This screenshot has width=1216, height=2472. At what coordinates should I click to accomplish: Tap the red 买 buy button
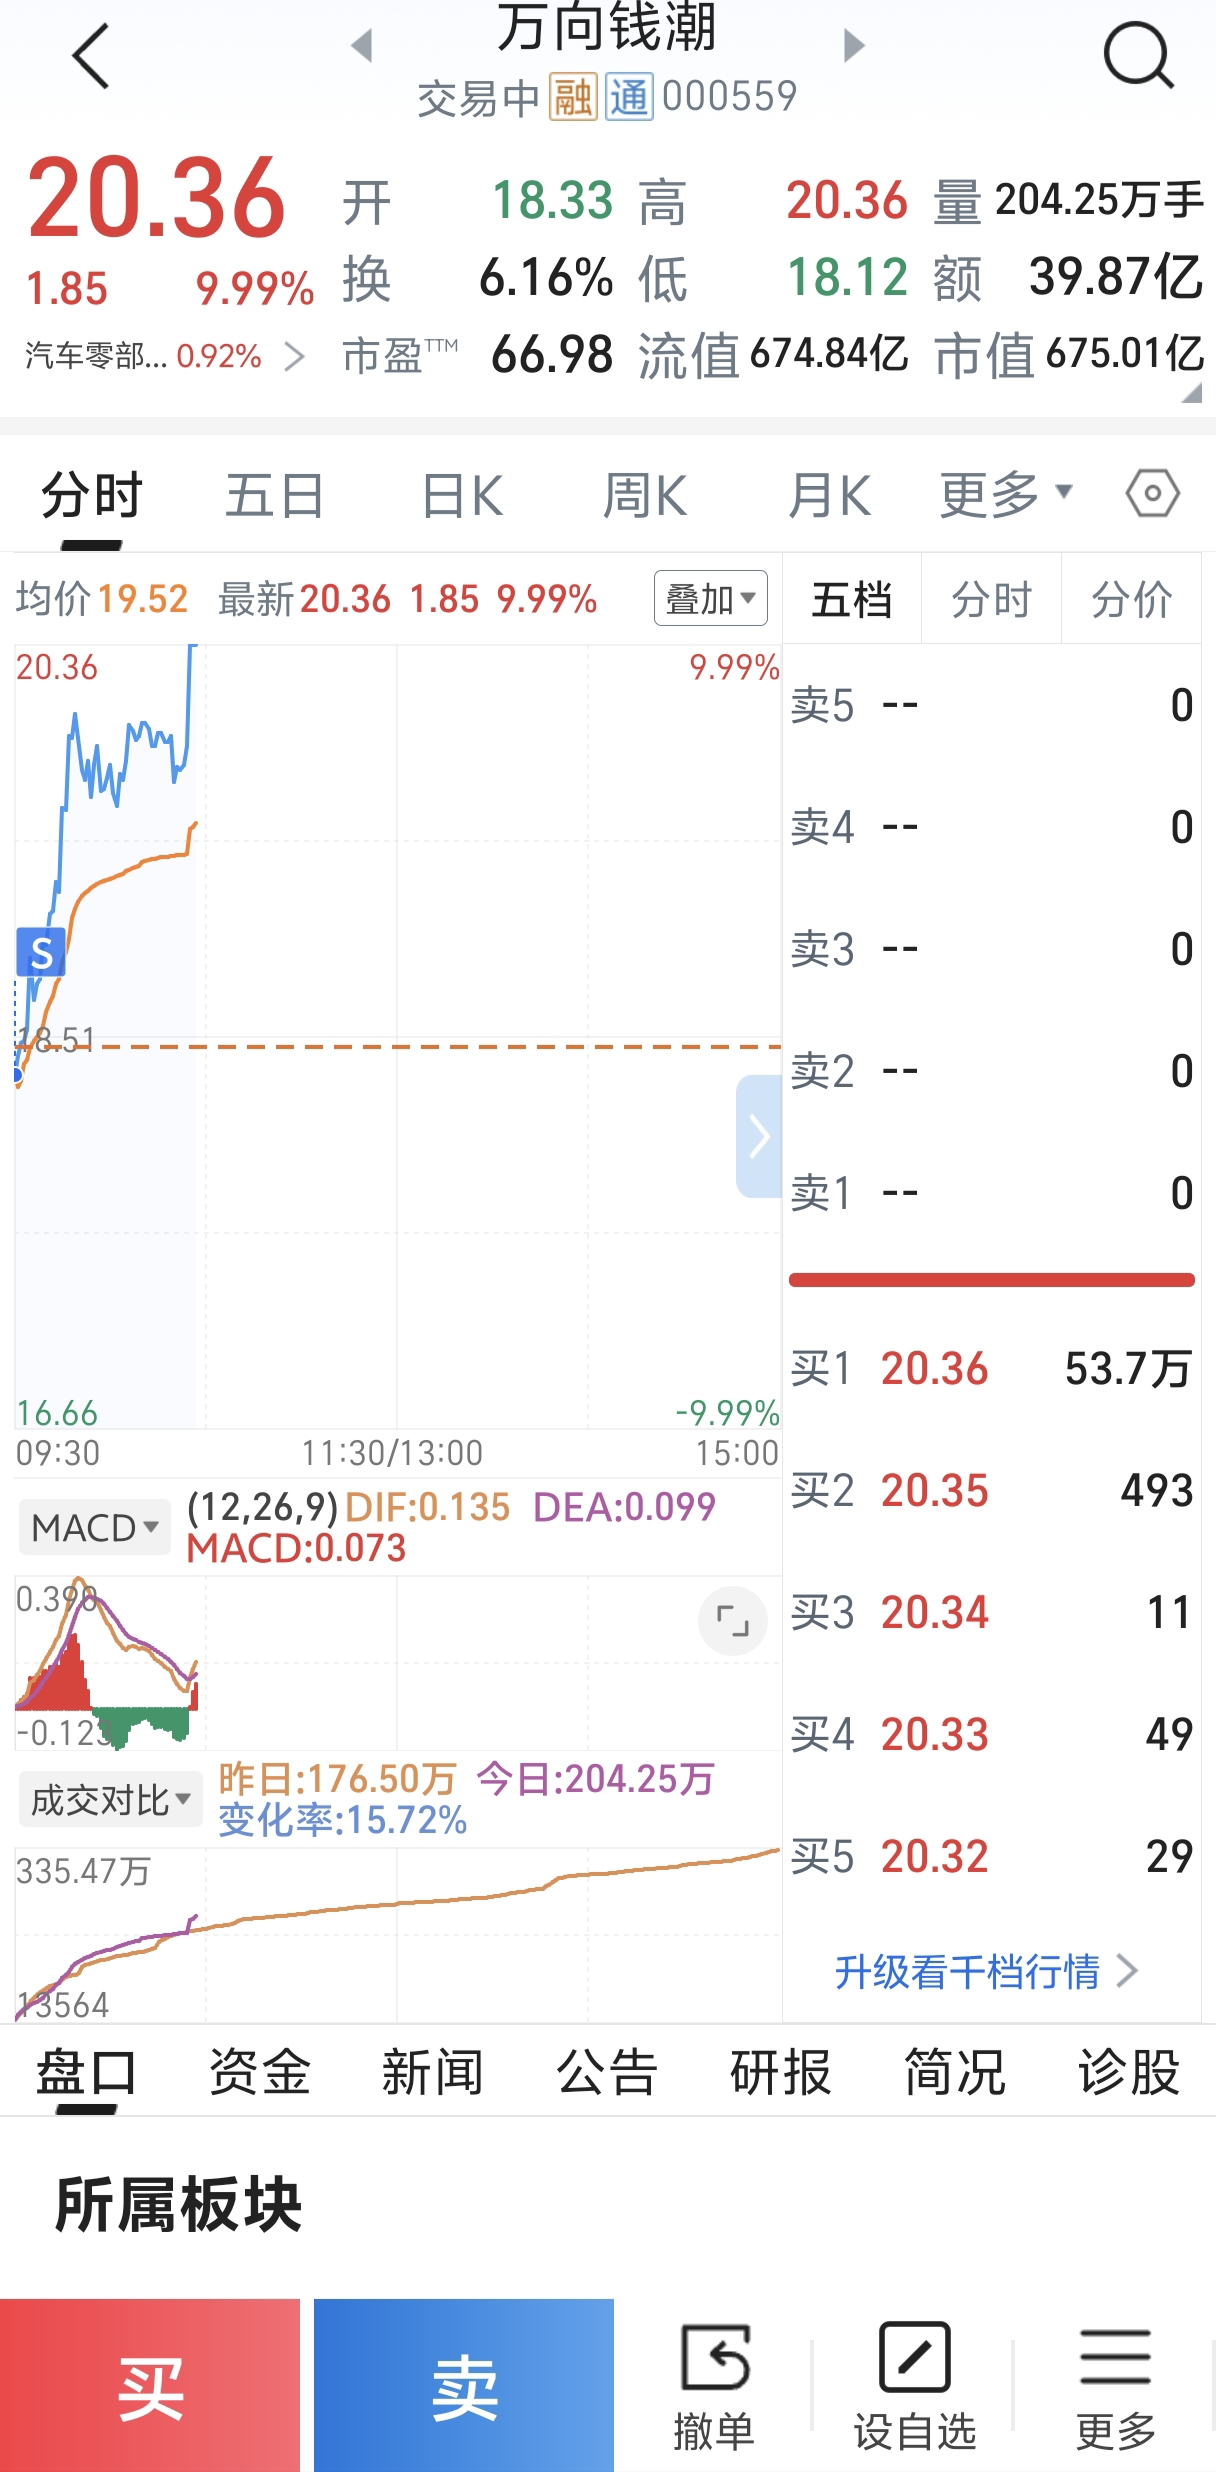point(150,2385)
